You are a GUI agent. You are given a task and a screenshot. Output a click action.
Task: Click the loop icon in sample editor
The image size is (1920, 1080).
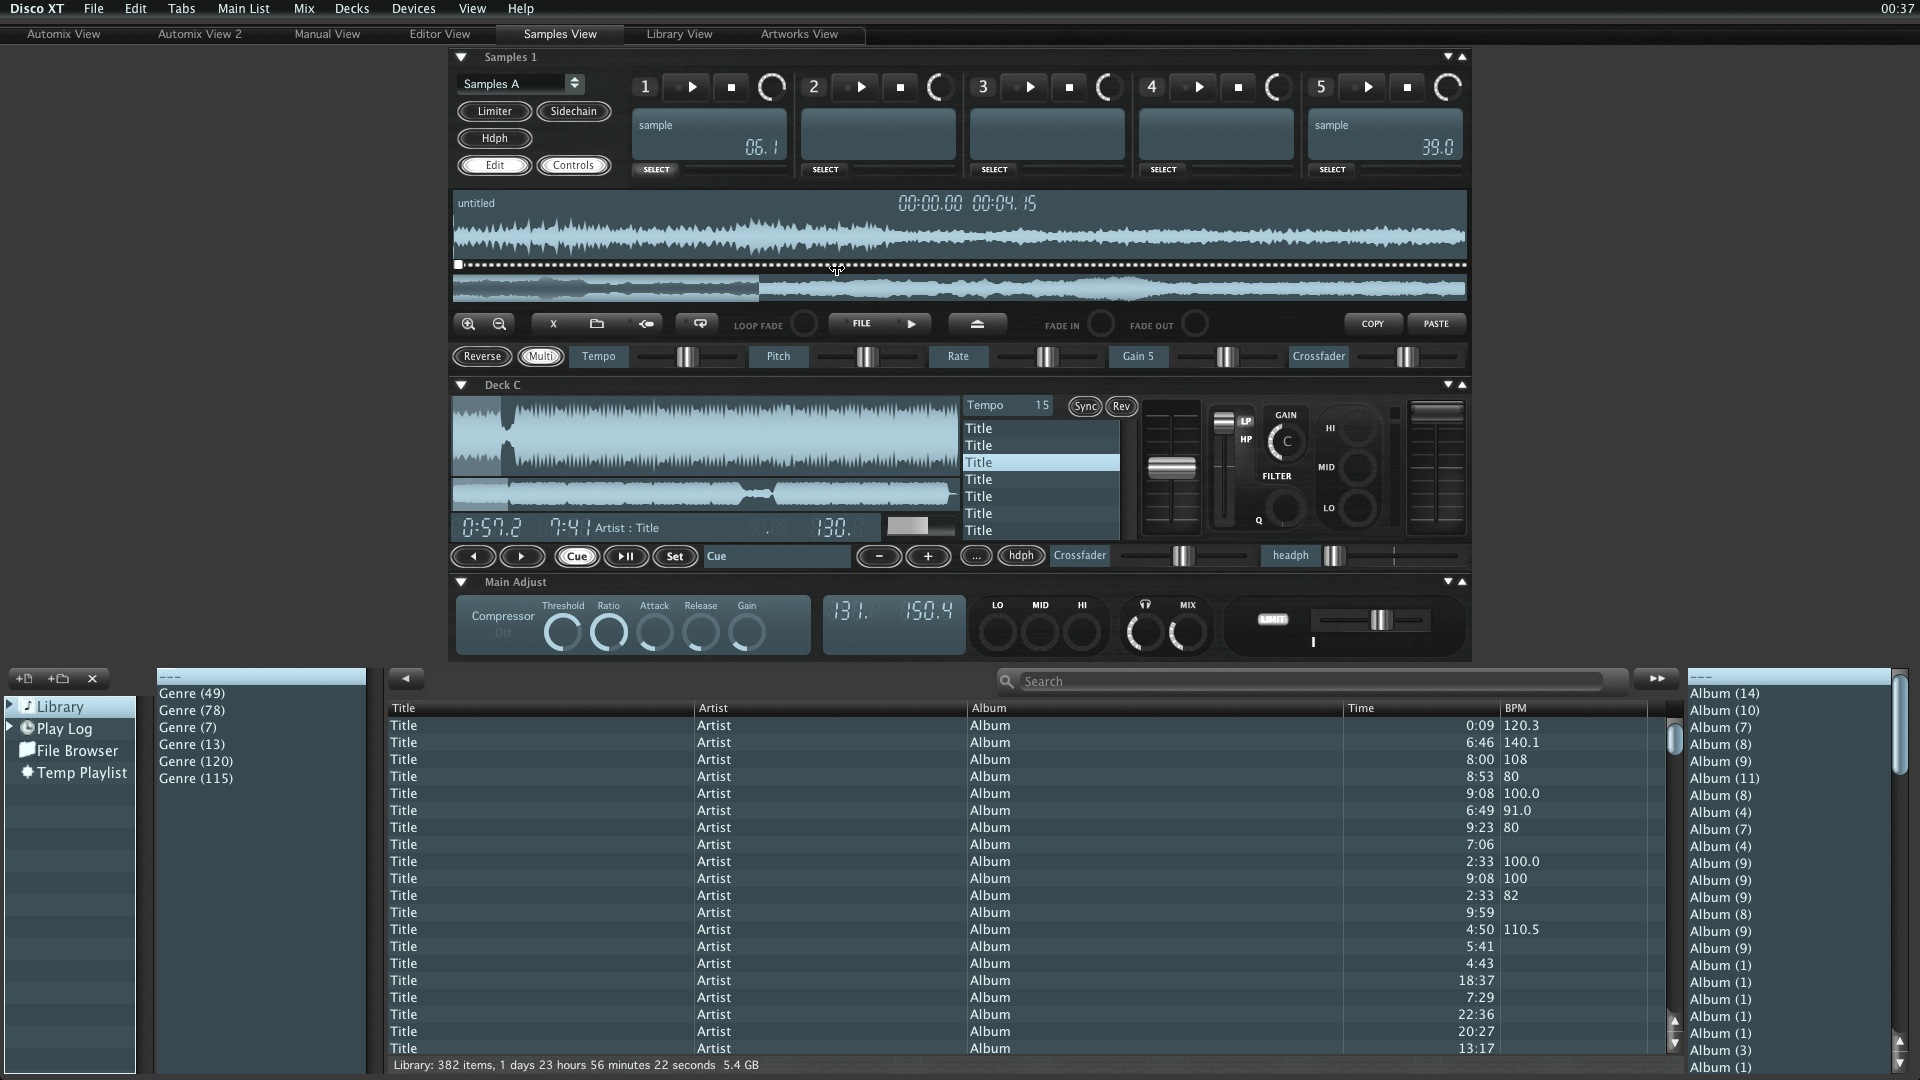pyautogui.click(x=700, y=324)
